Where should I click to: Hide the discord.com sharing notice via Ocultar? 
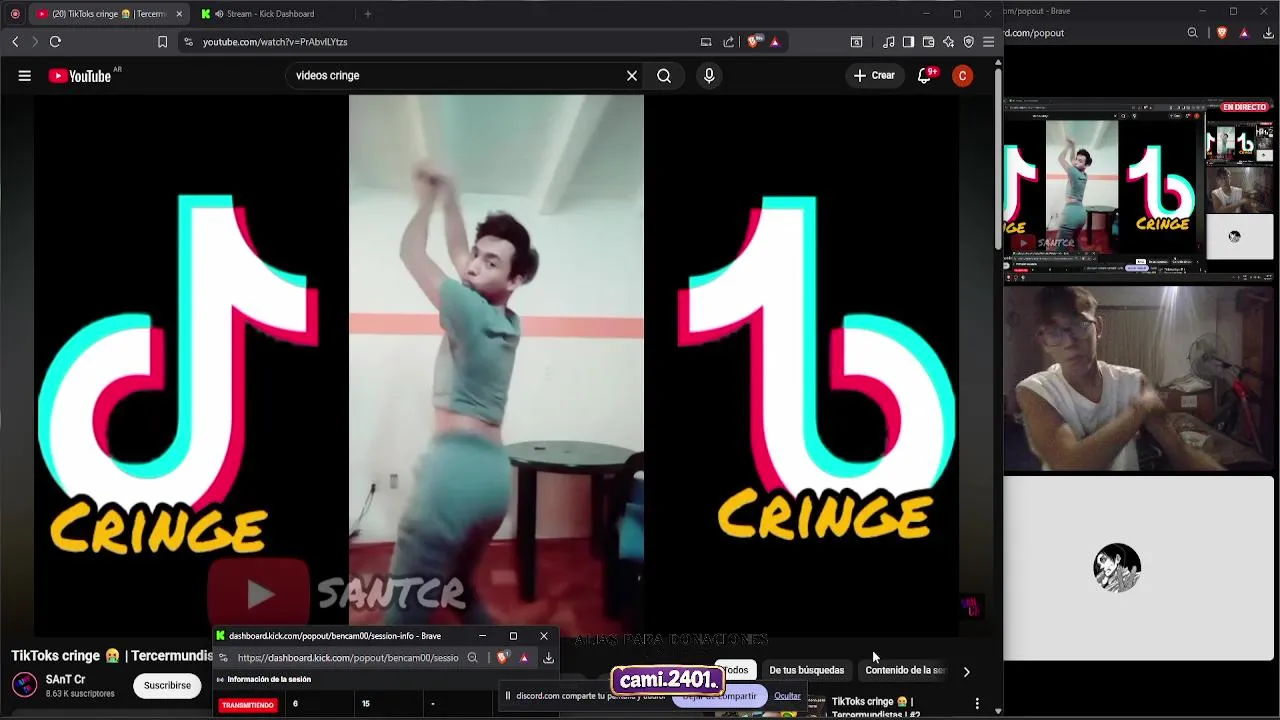[x=787, y=696]
